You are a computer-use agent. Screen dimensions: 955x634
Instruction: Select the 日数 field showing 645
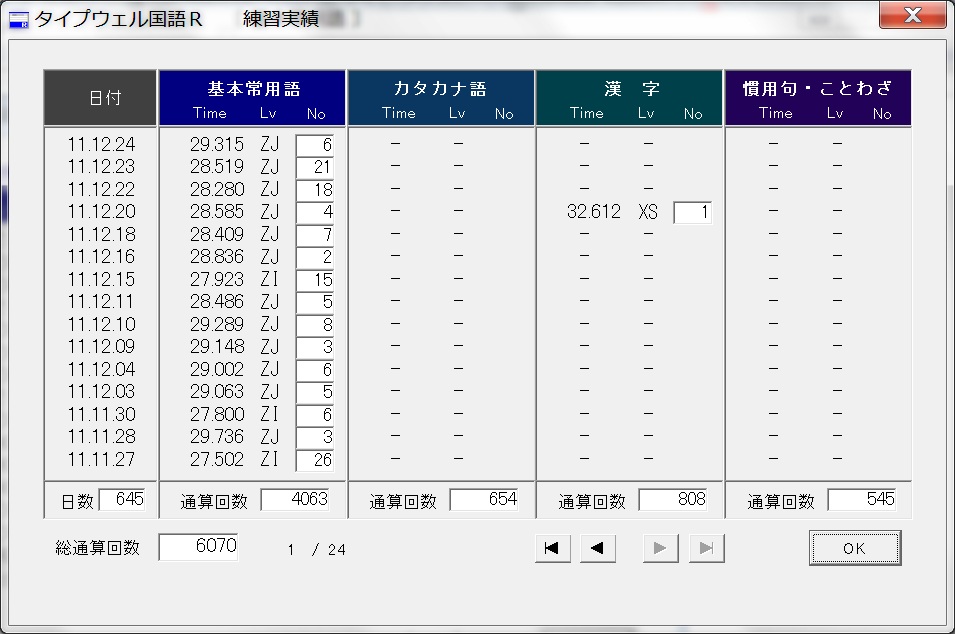[x=121, y=499]
